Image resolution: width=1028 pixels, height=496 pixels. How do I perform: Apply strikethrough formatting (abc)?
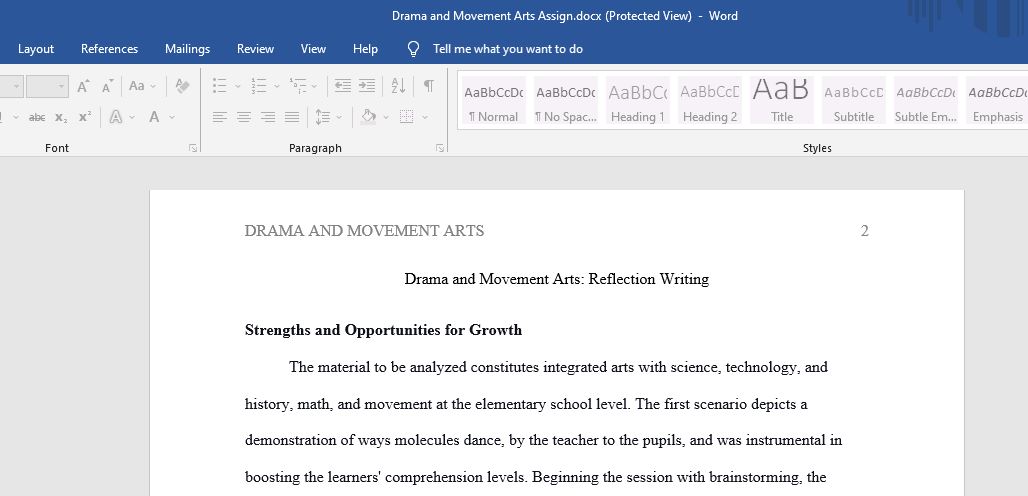click(37, 117)
